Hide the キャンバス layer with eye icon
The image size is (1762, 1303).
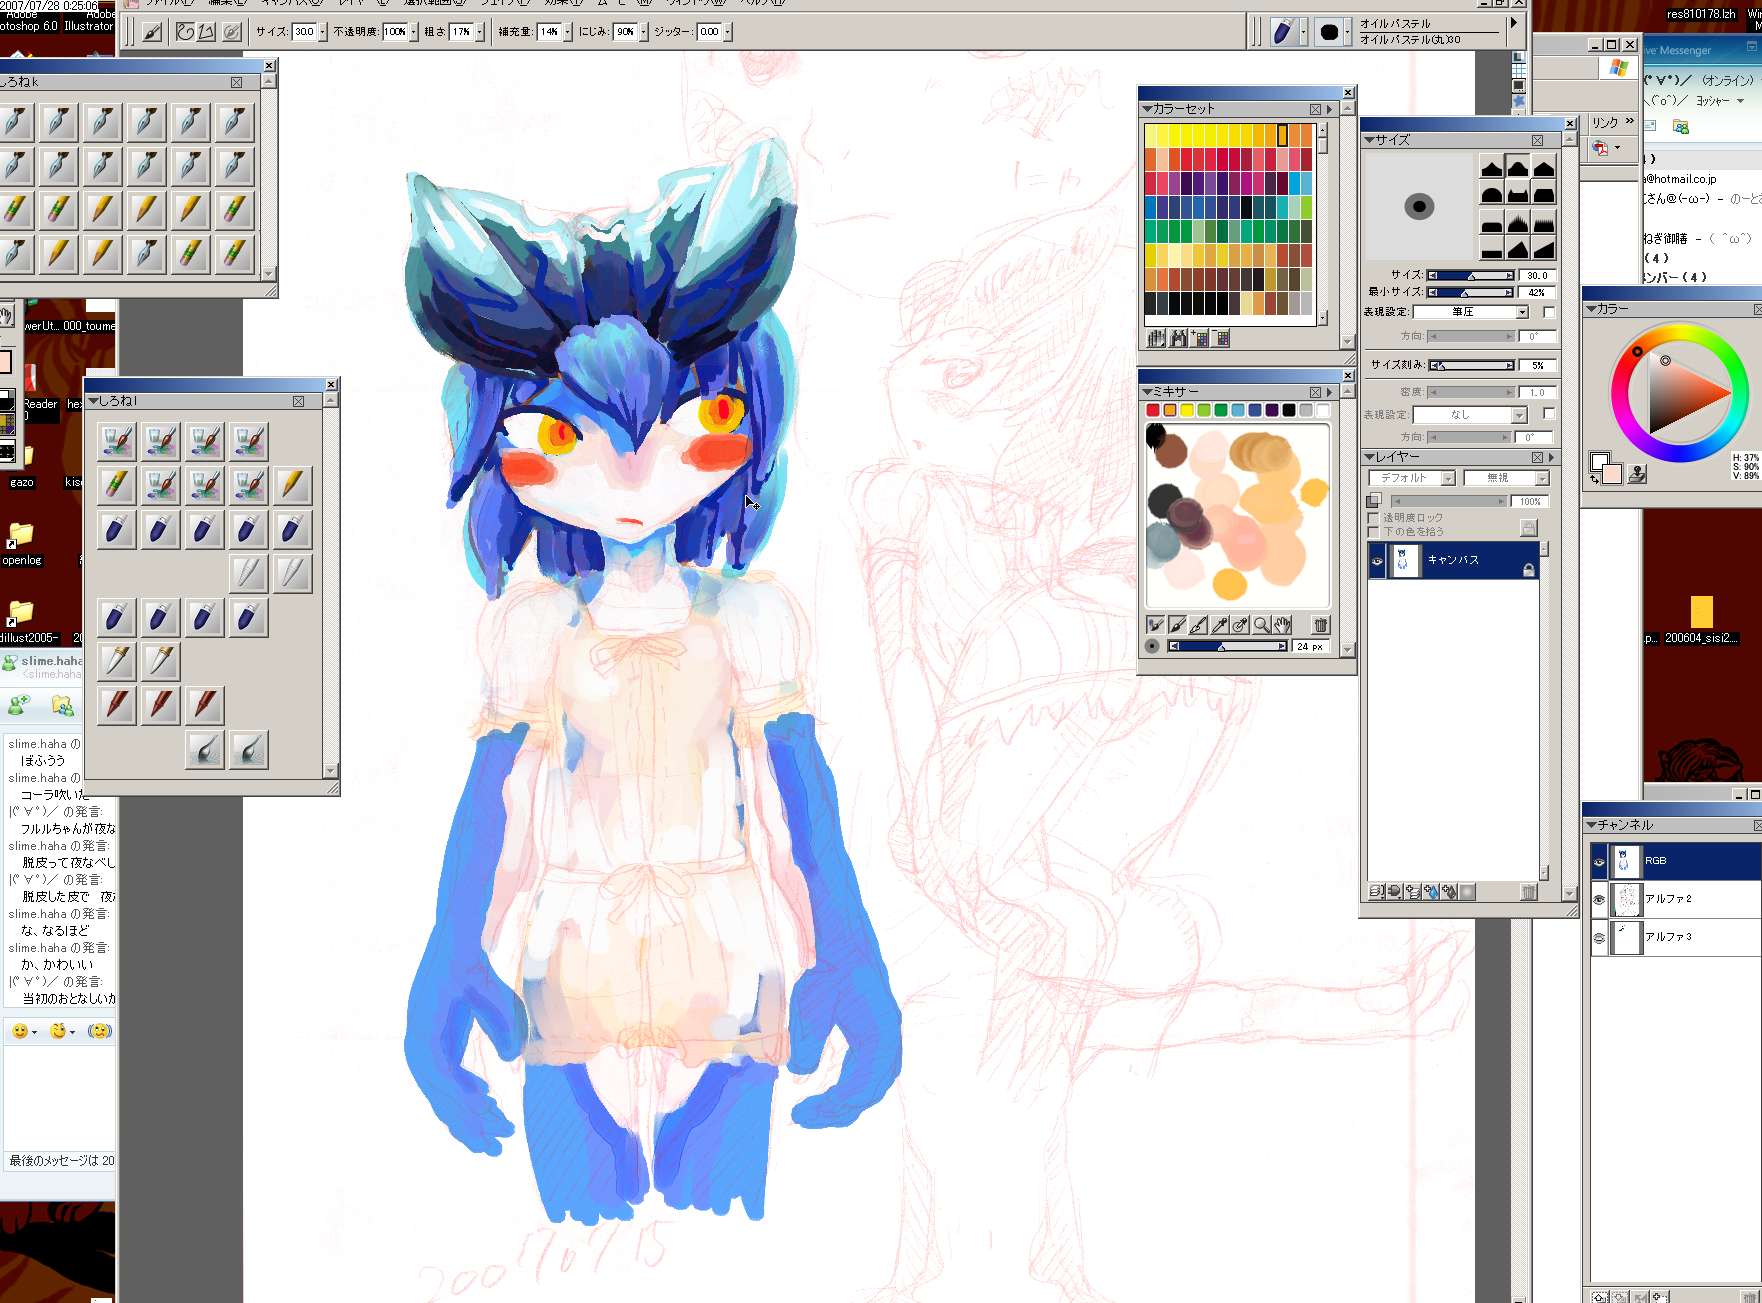click(x=1377, y=562)
